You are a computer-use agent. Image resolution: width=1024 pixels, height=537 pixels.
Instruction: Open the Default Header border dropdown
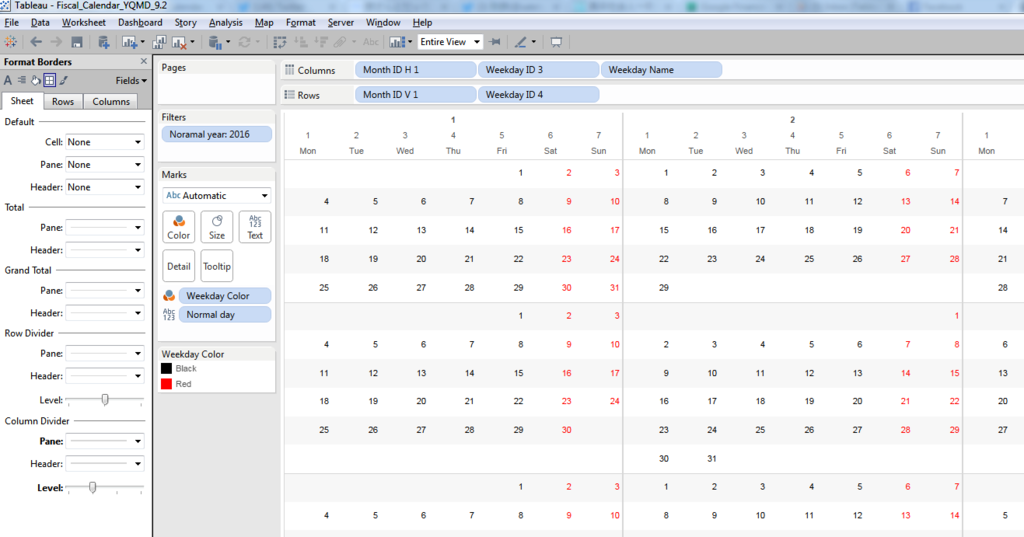[104, 187]
